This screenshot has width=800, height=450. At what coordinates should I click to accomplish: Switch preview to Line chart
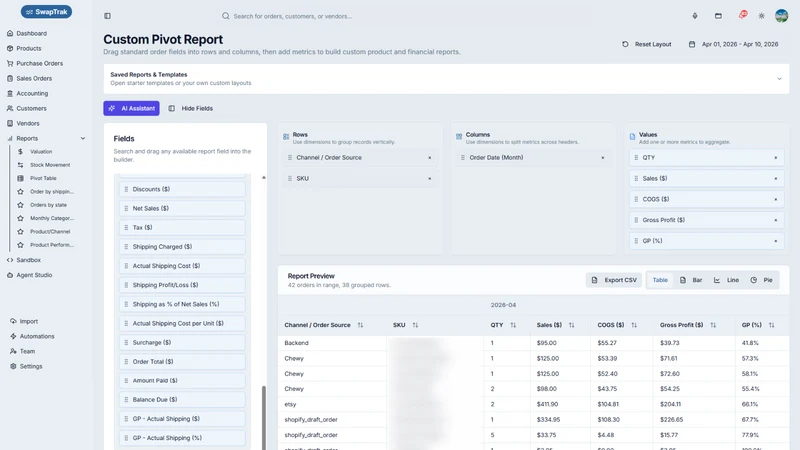[726, 280]
